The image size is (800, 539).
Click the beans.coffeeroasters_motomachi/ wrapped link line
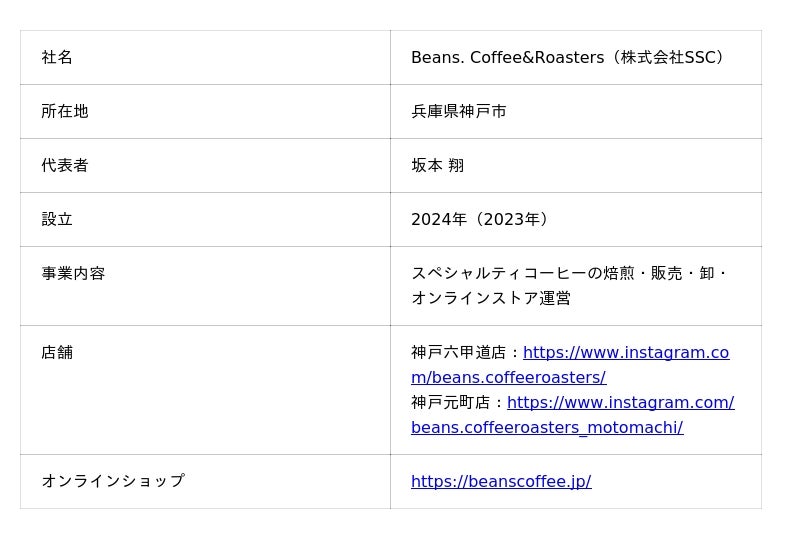click(547, 428)
